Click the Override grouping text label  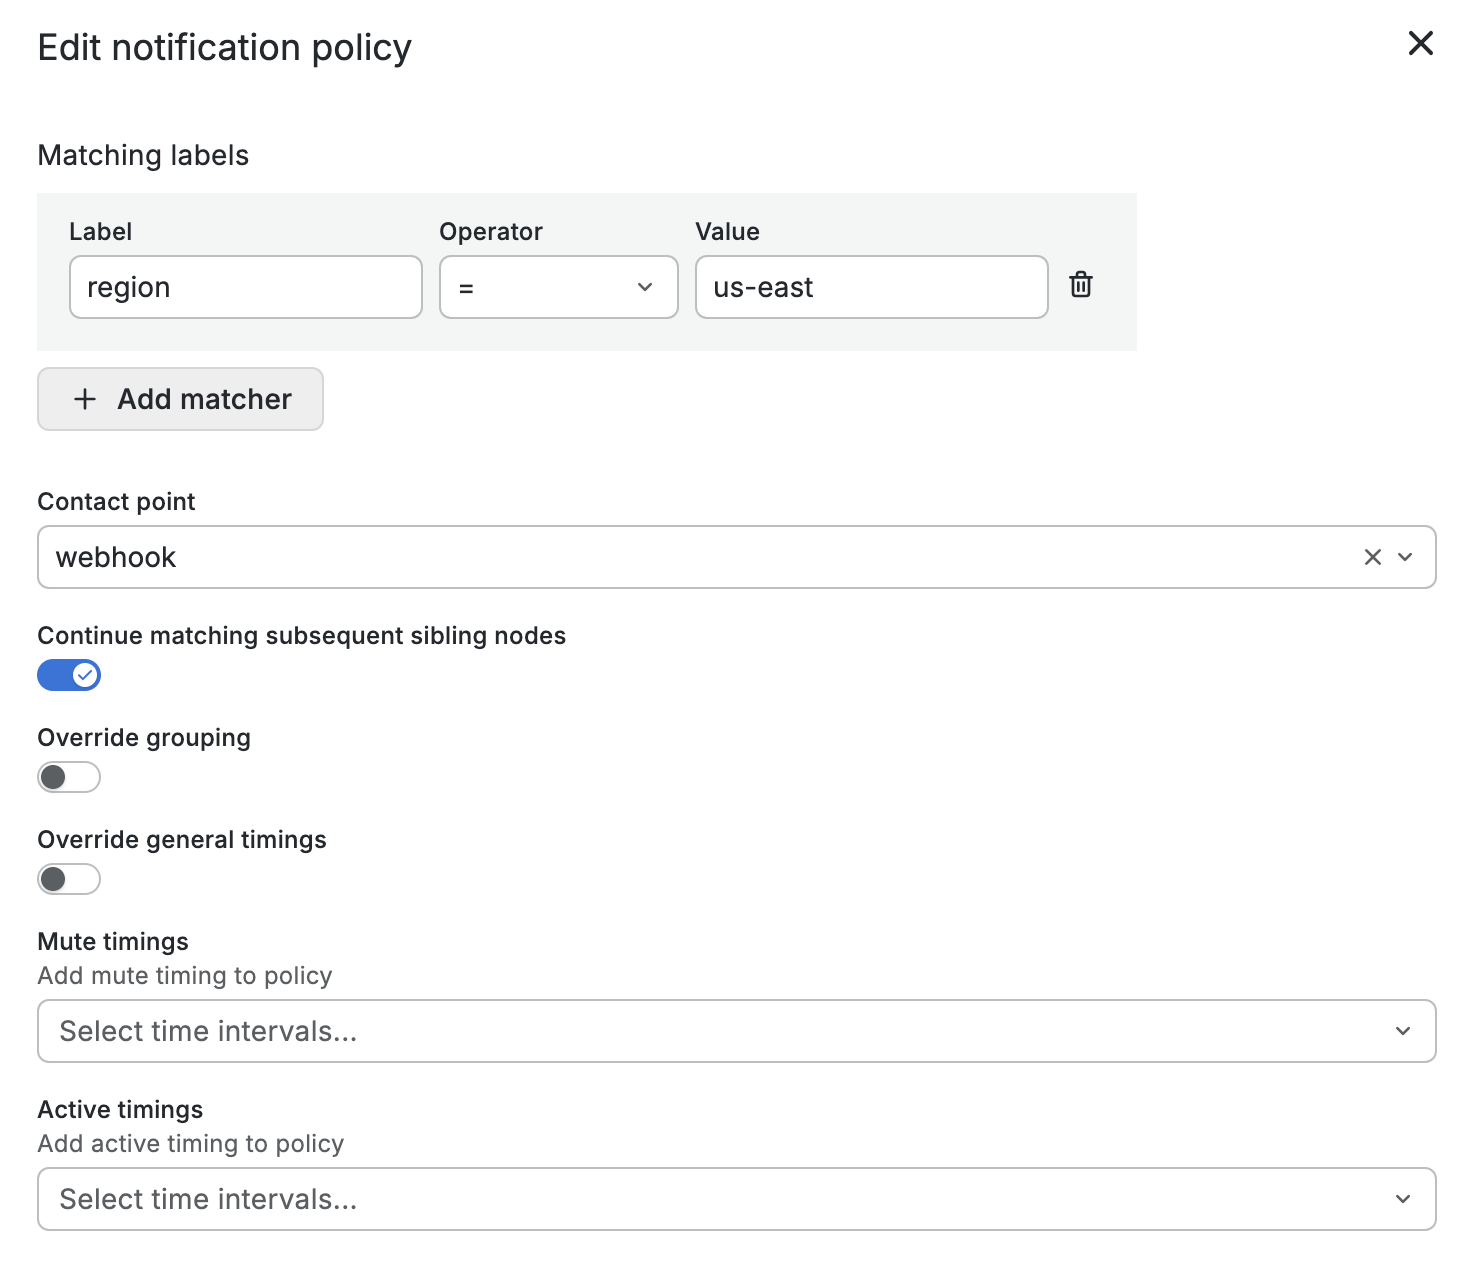coord(144,738)
